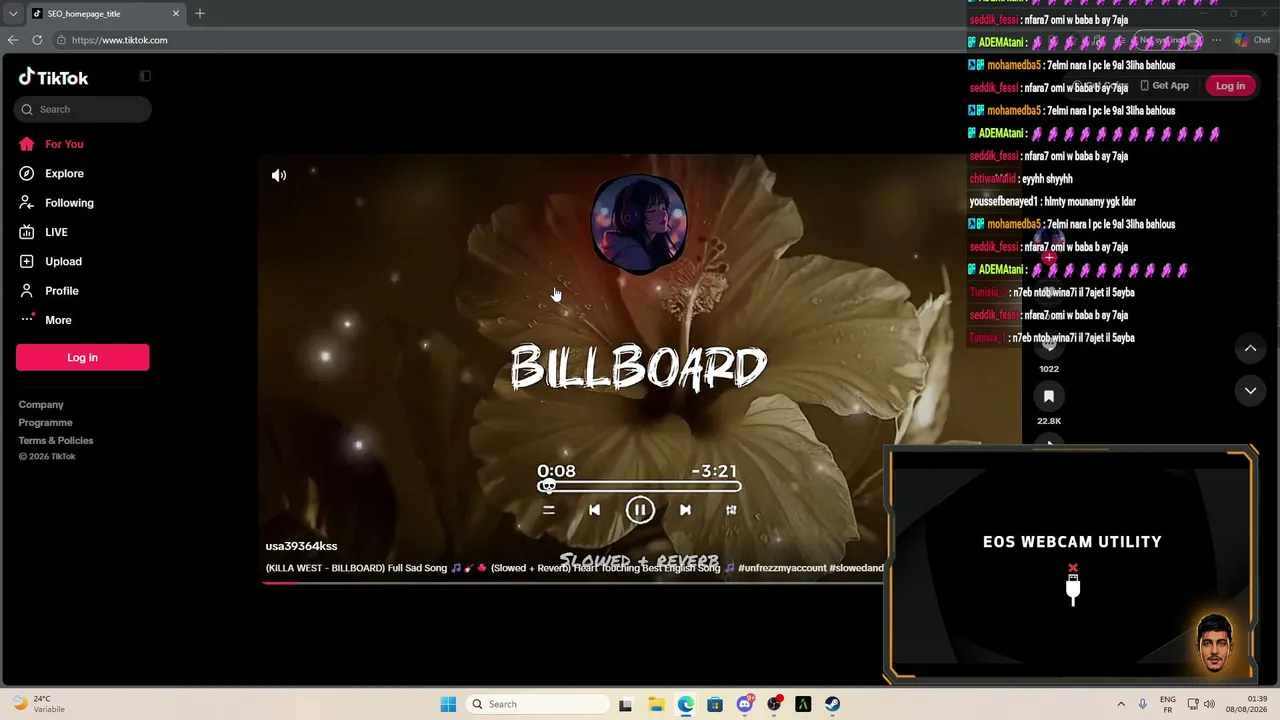The image size is (1280, 720).
Task: Open the More options menu
Action: (x=45, y=320)
